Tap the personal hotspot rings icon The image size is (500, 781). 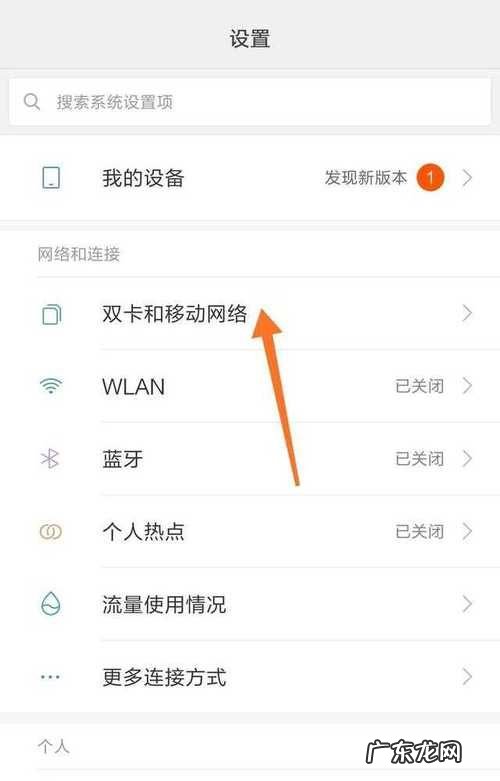click(x=51, y=531)
